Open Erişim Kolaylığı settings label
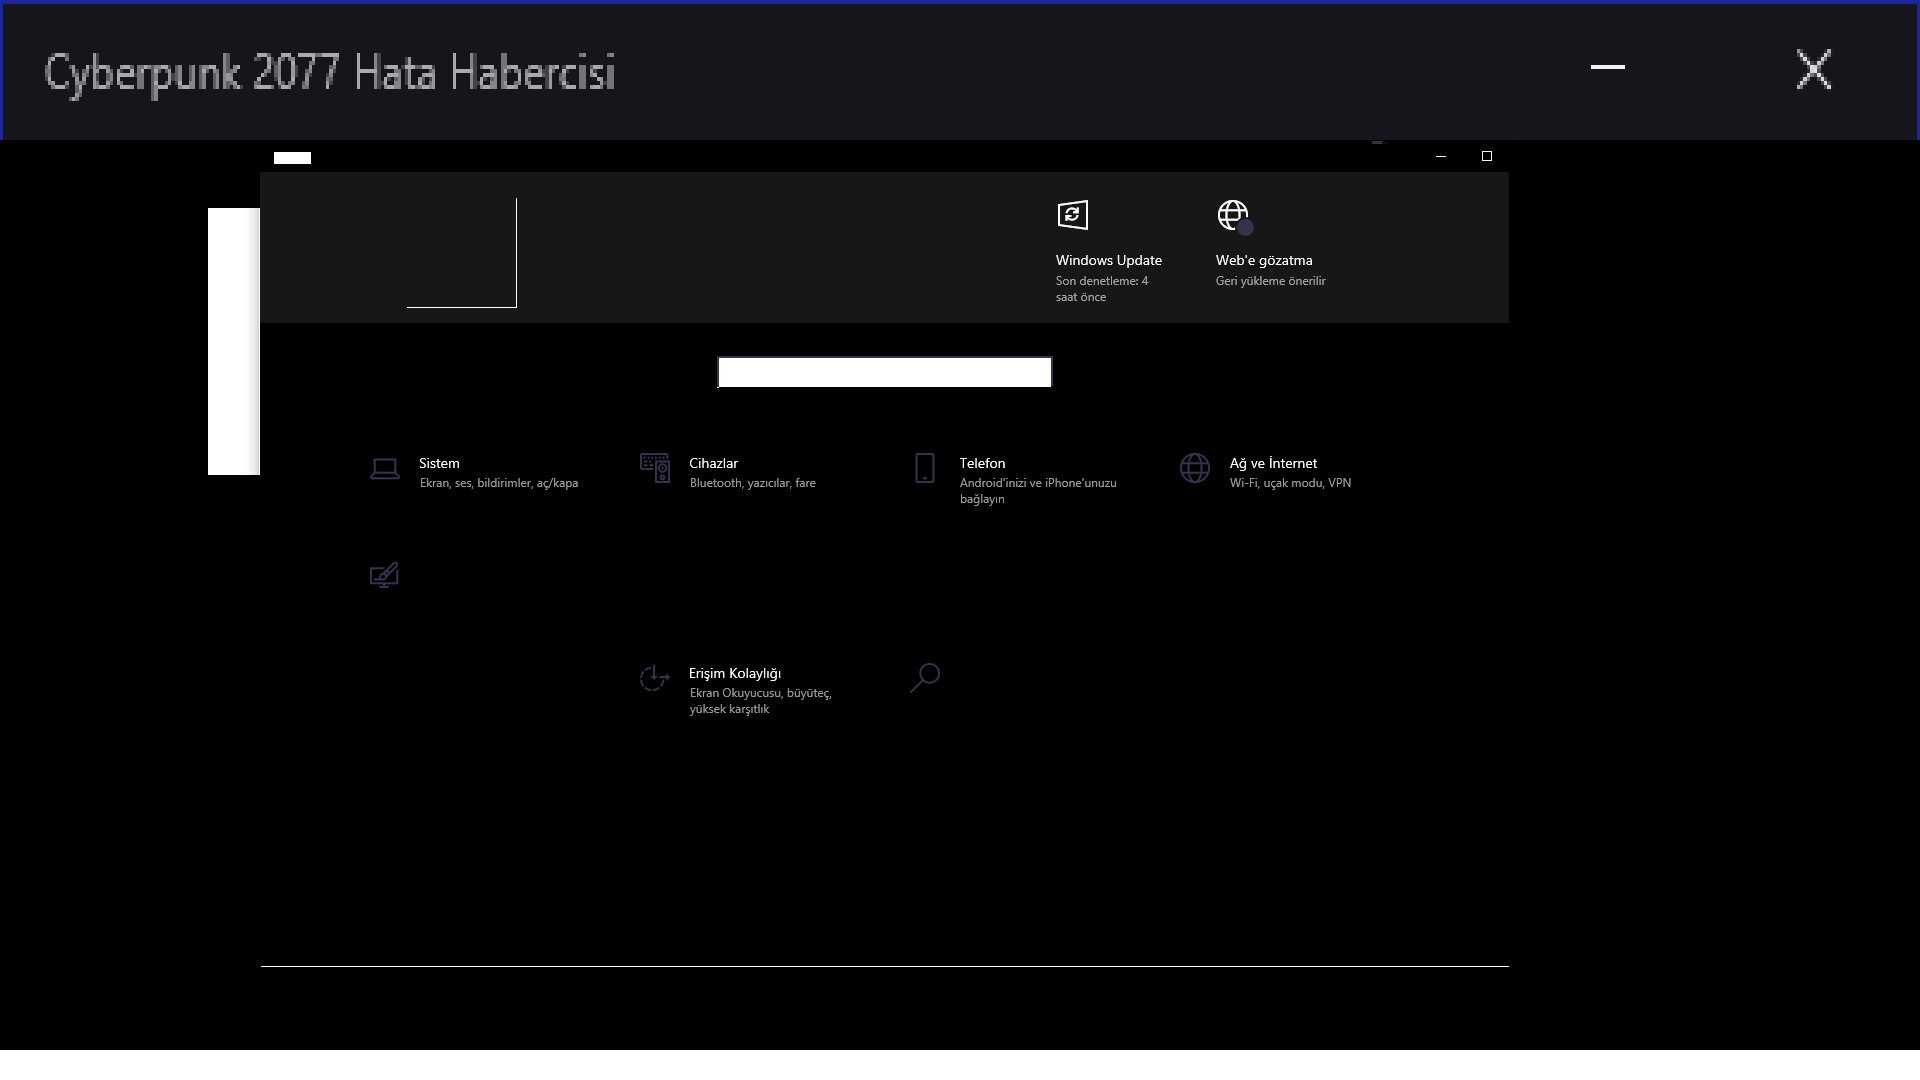The width and height of the screenshot is (1920, 1080). [735, 673]
